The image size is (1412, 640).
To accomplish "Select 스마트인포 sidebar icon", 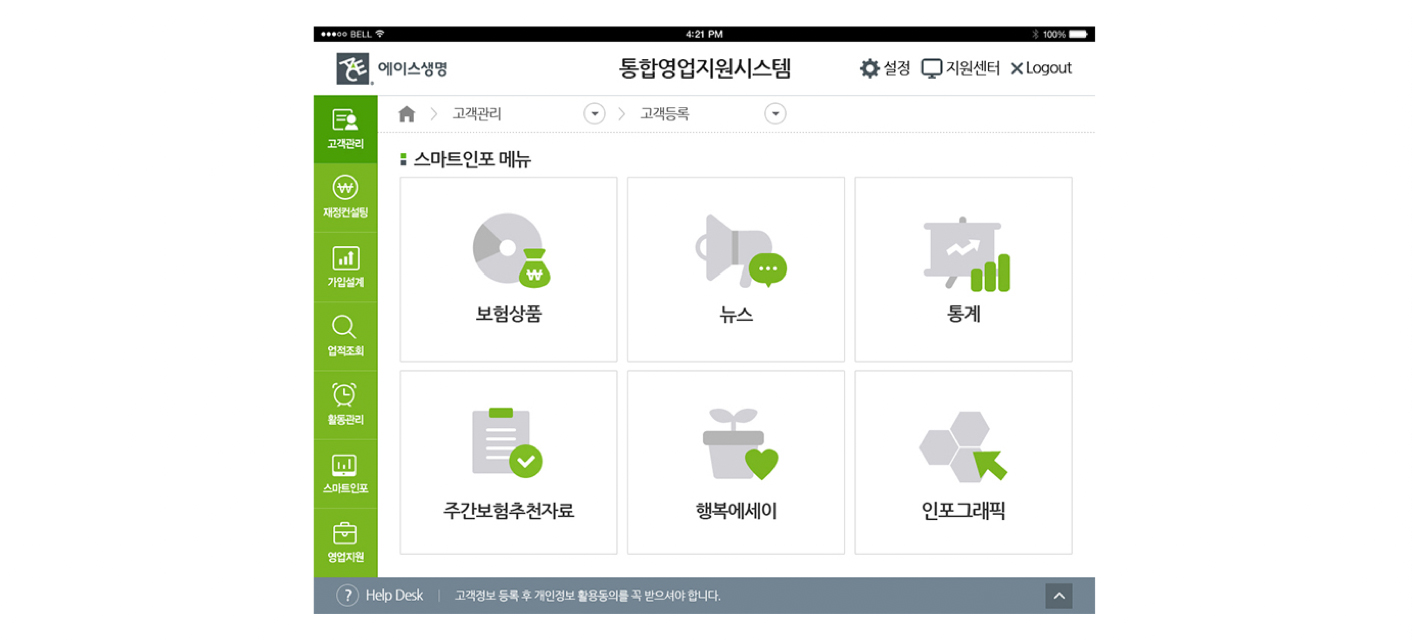I will point(344,465).
